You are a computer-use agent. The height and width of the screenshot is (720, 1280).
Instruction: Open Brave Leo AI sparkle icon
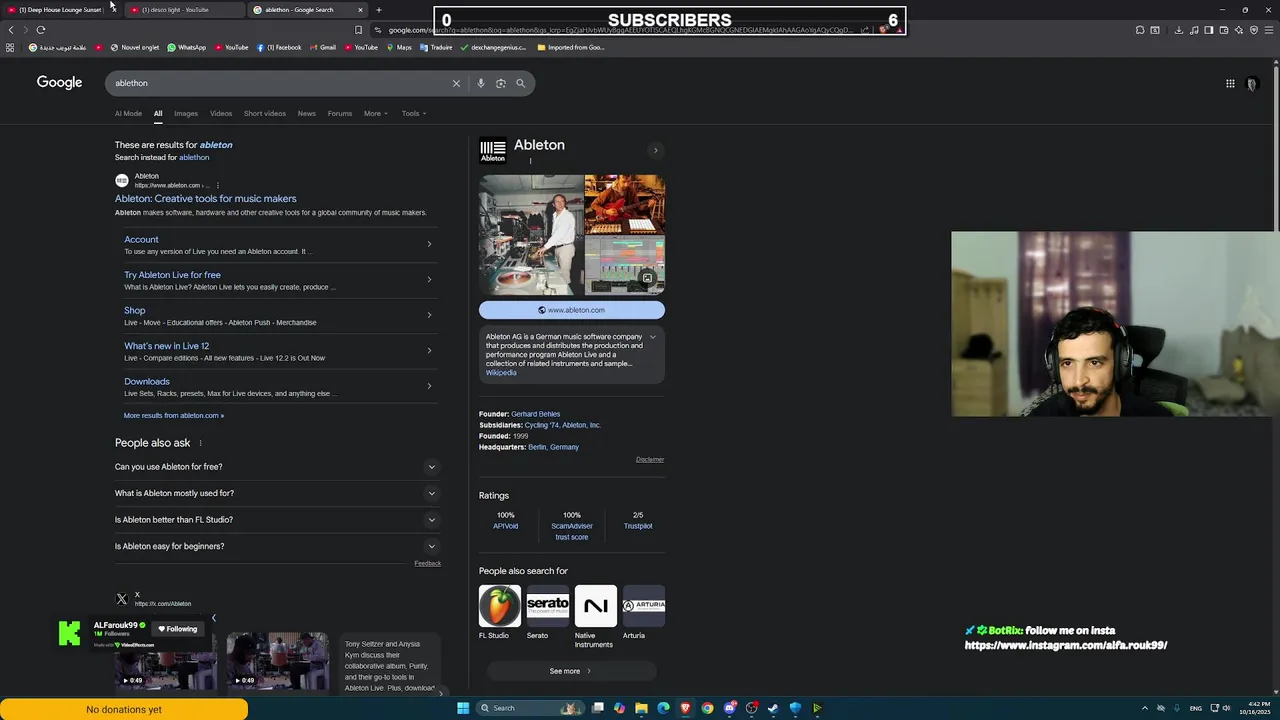coord(1238,30)
